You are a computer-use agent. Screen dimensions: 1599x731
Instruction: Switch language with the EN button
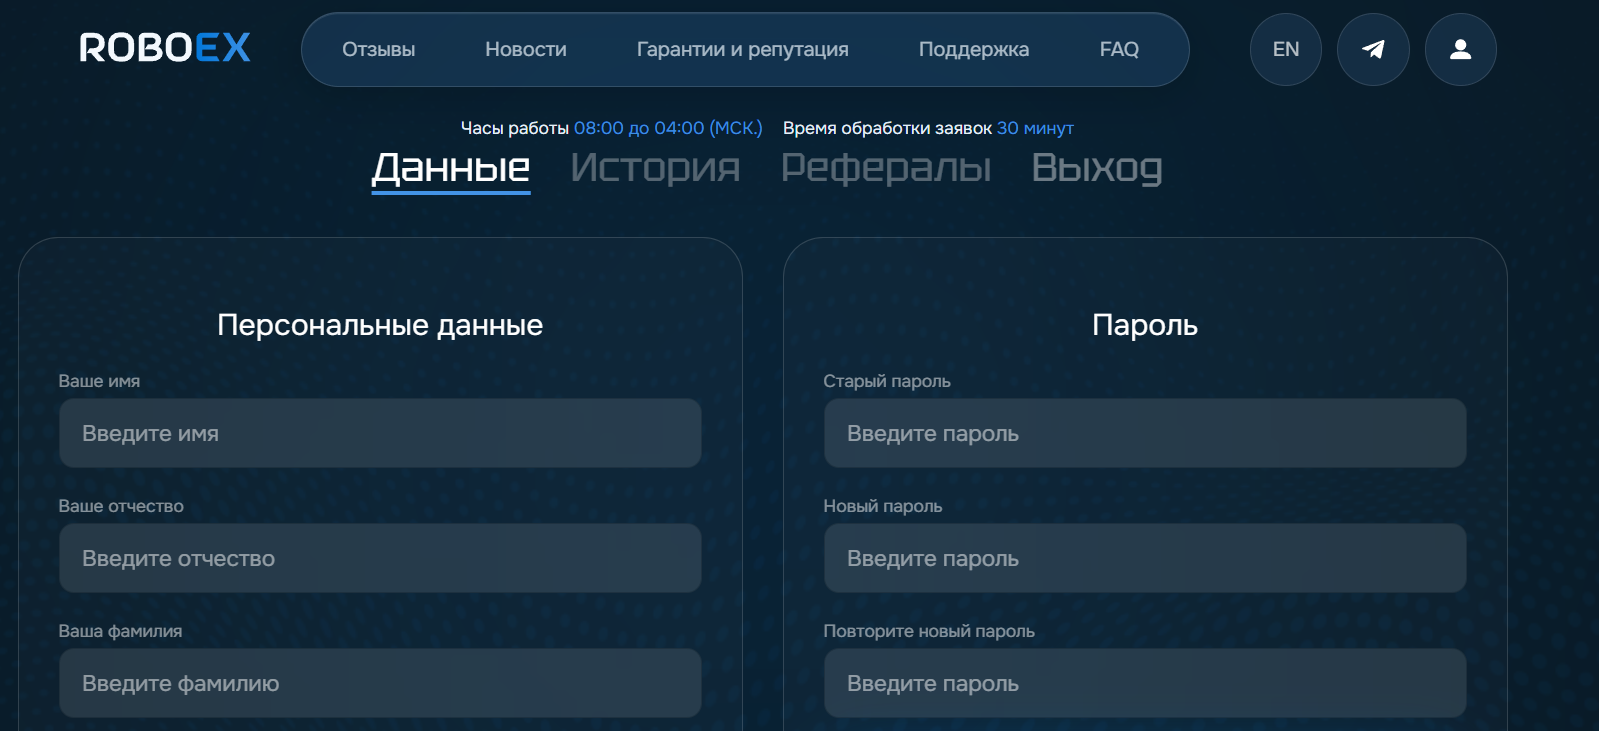pyautogui.click(x=1286, y=49)
